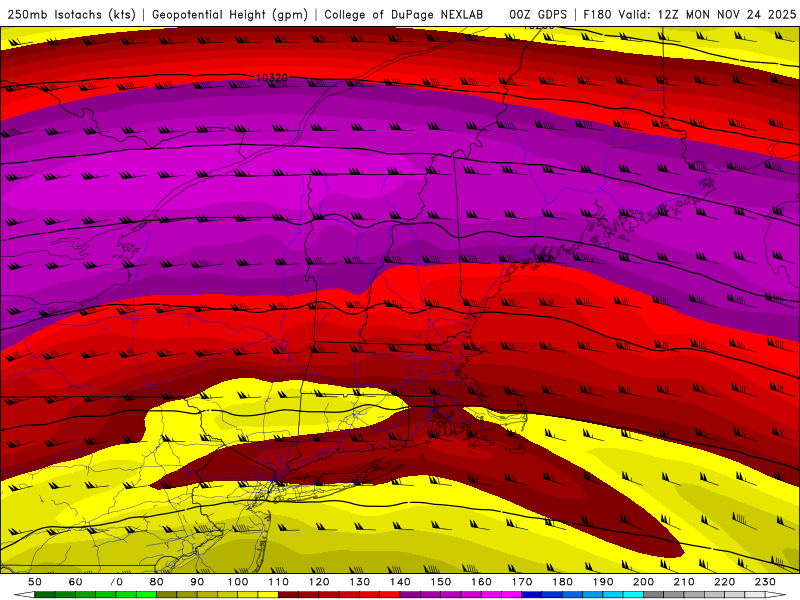The image size is (800, 600).
Task: Click the '190' value on the legend scale
Action: pyautogui.click(x=603, y=582)
